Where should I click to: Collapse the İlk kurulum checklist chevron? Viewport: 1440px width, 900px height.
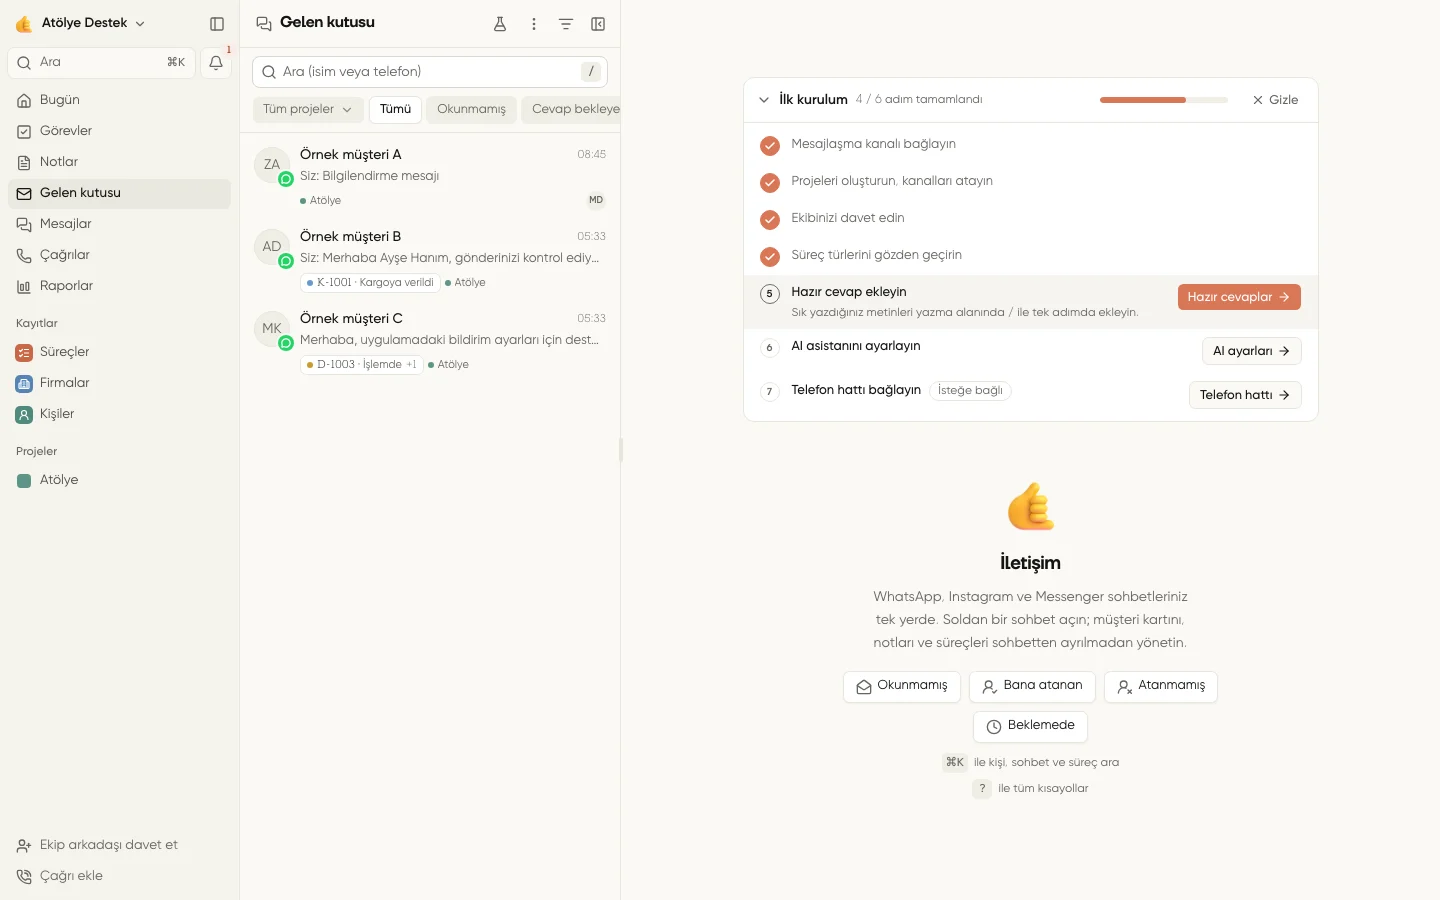(x=764, y=100)
